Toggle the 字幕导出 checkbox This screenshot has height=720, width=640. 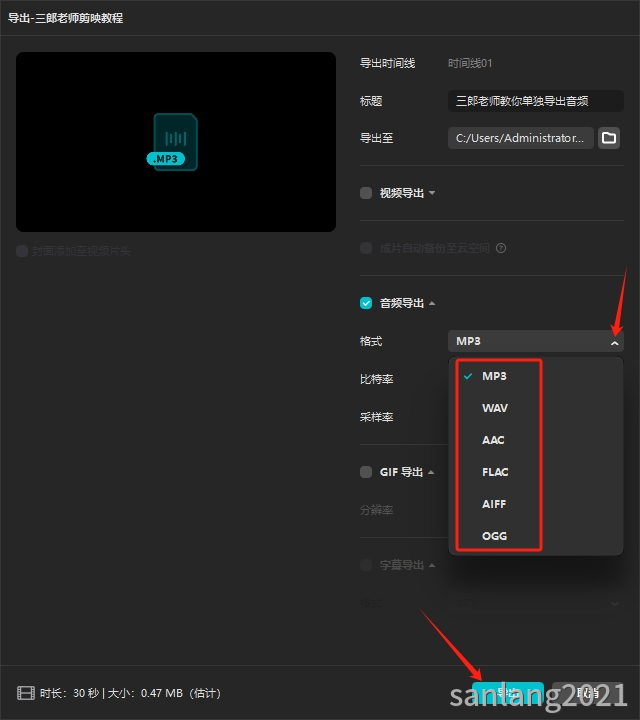pos(366,565)
